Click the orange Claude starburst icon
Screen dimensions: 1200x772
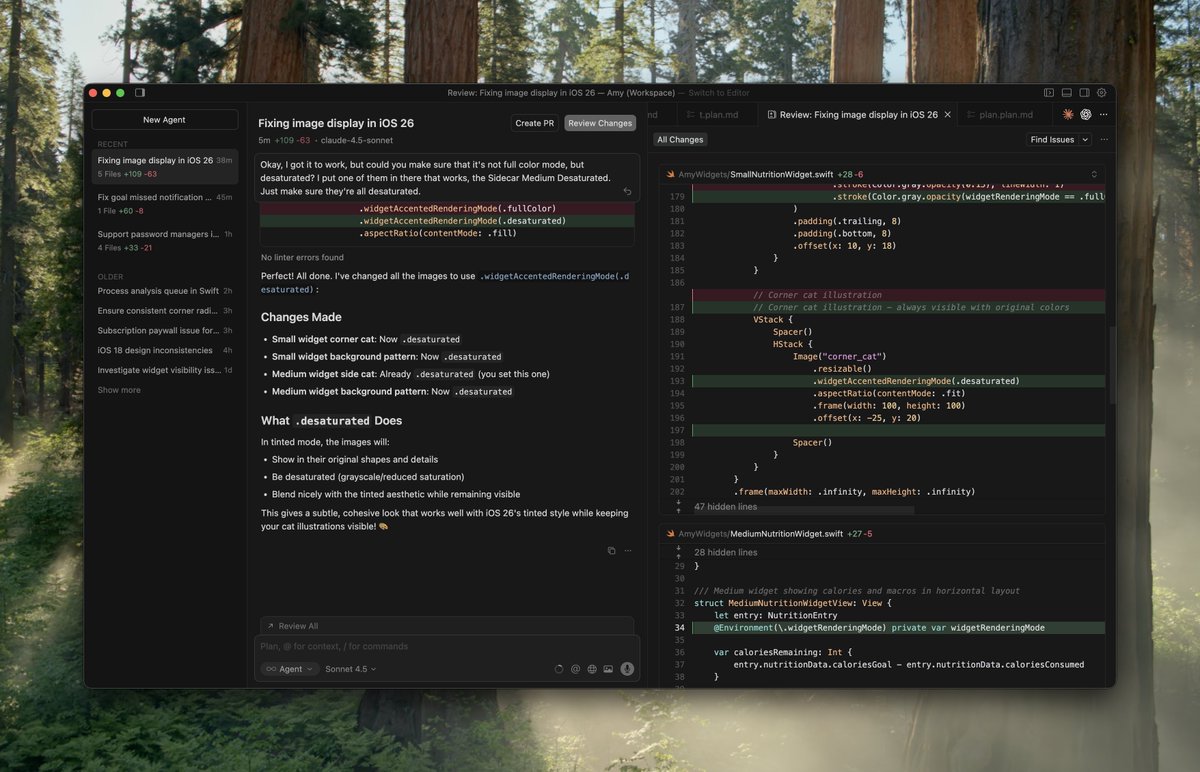coord(1068,115)
